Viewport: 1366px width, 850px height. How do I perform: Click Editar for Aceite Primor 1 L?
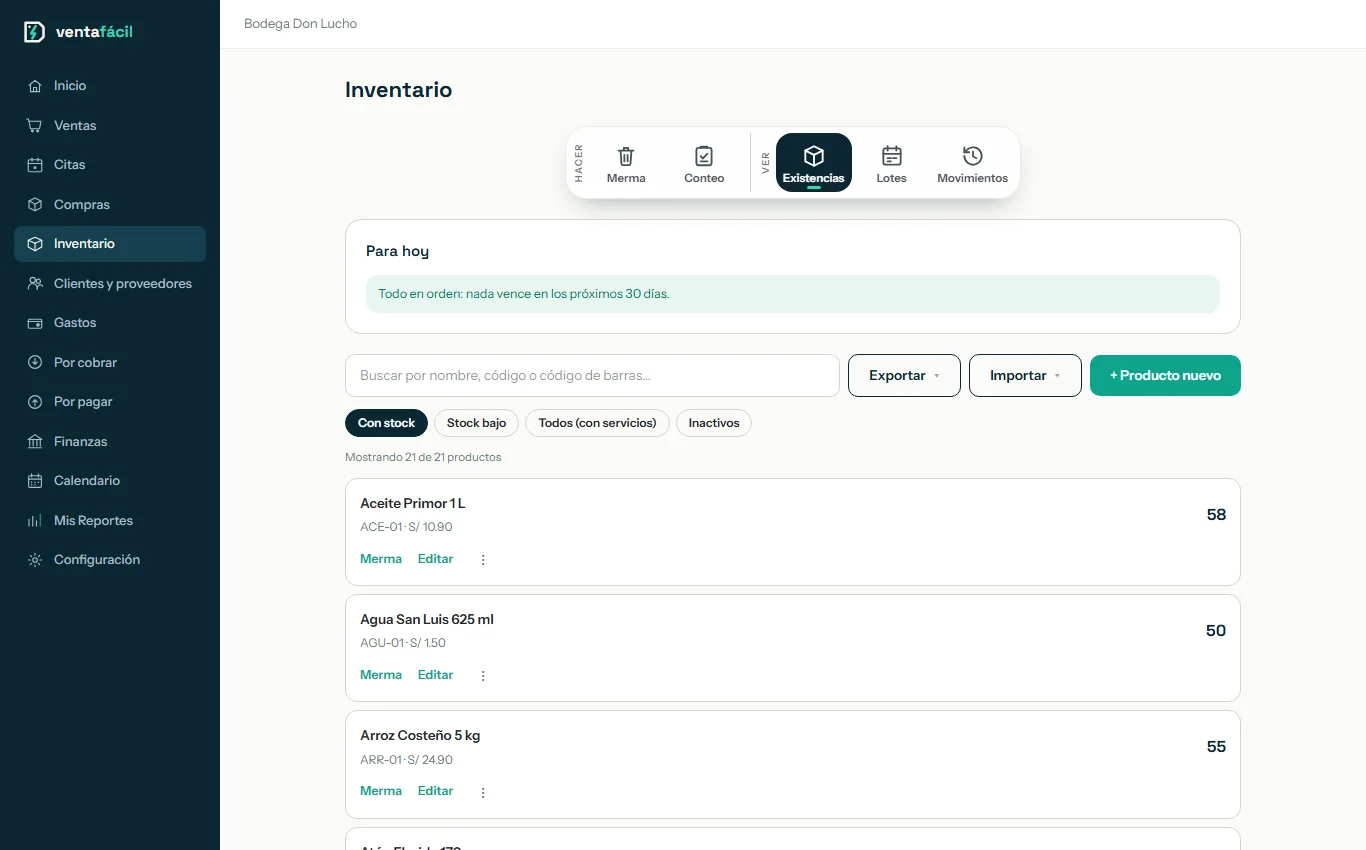tap(435, 559)
